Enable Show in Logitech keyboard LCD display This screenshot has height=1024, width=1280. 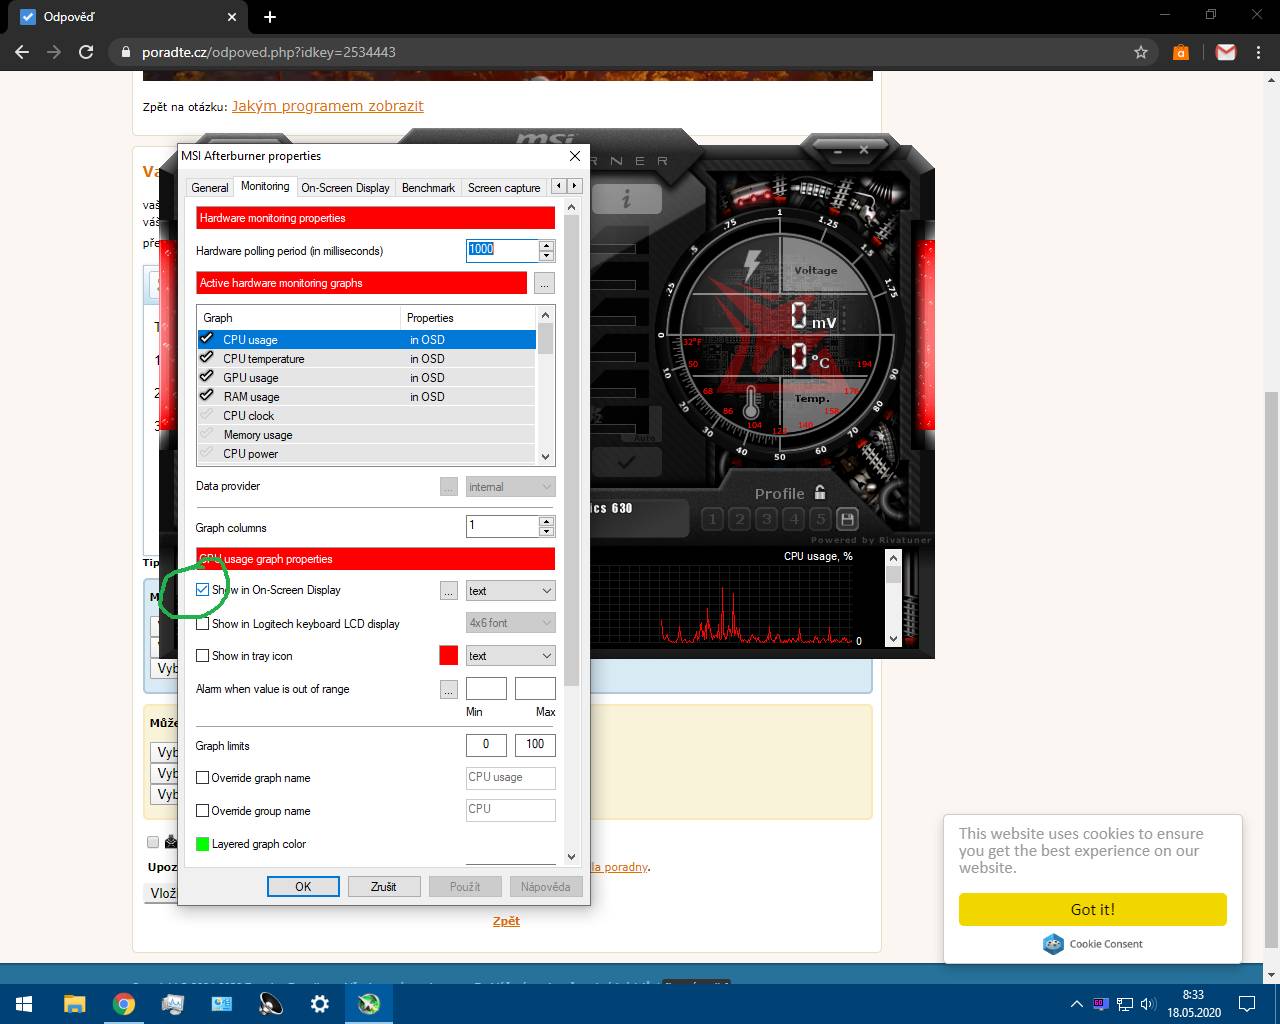(203, 623)
